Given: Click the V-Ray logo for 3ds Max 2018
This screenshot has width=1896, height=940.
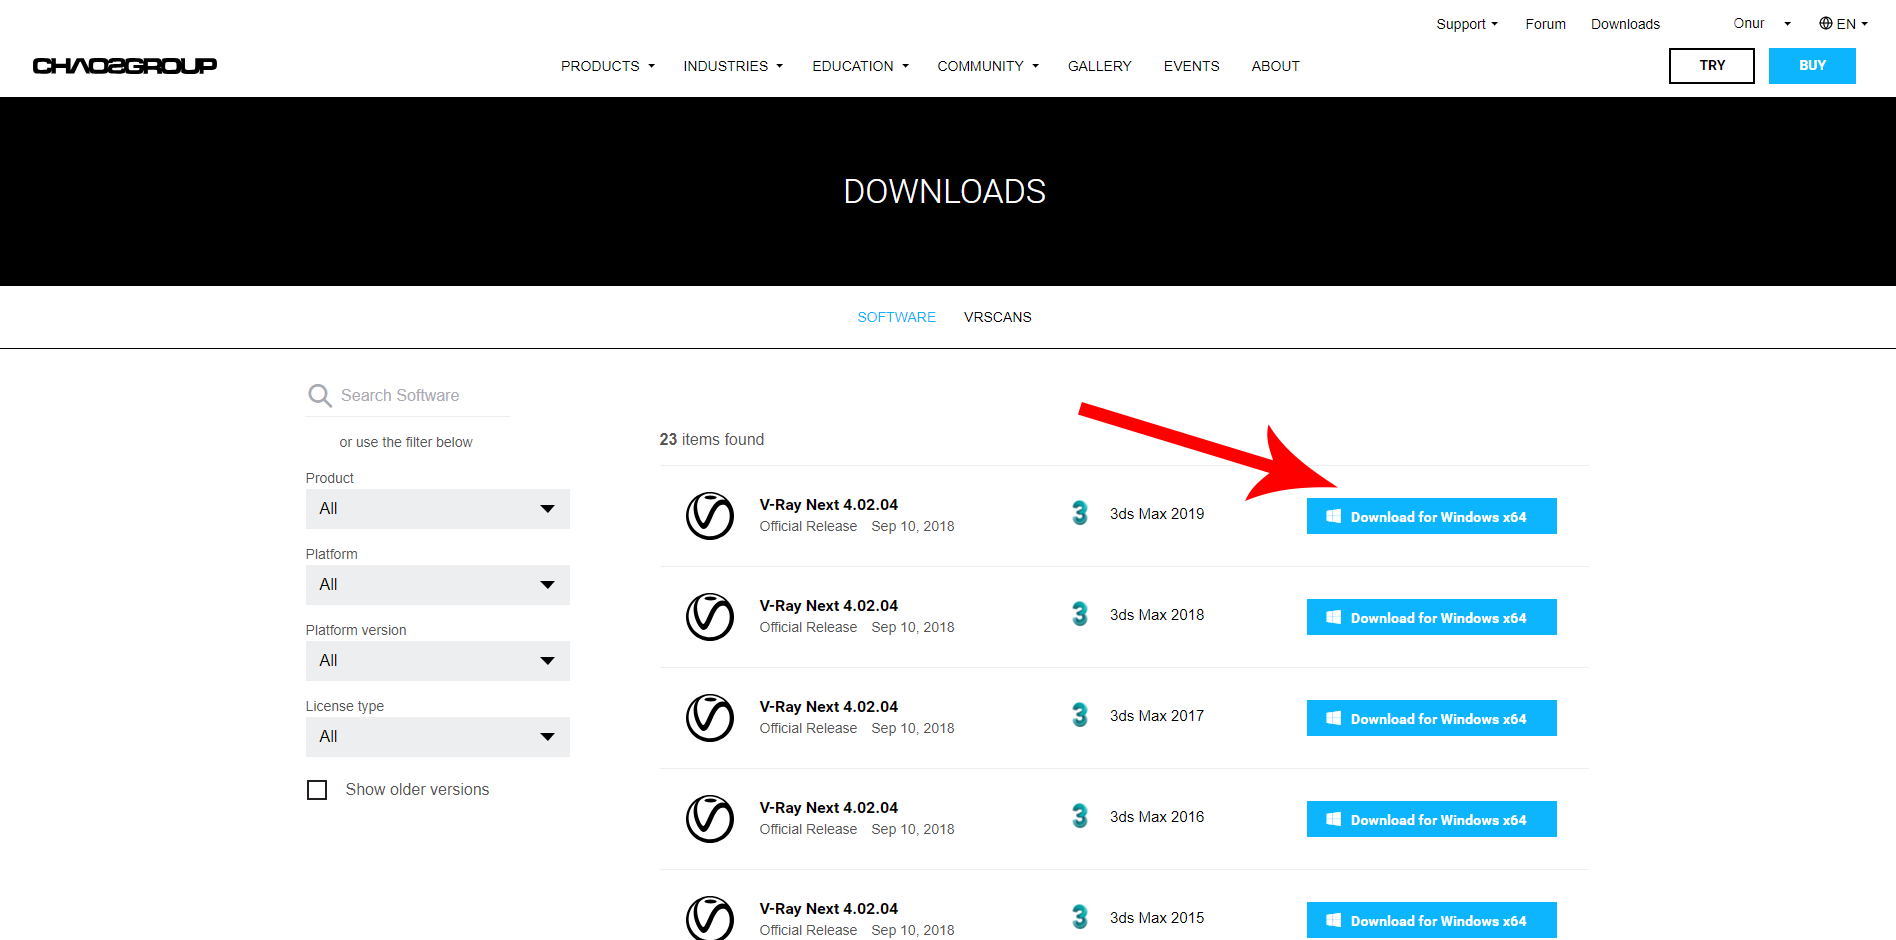Looking at the screenshot, I should 710,617.
